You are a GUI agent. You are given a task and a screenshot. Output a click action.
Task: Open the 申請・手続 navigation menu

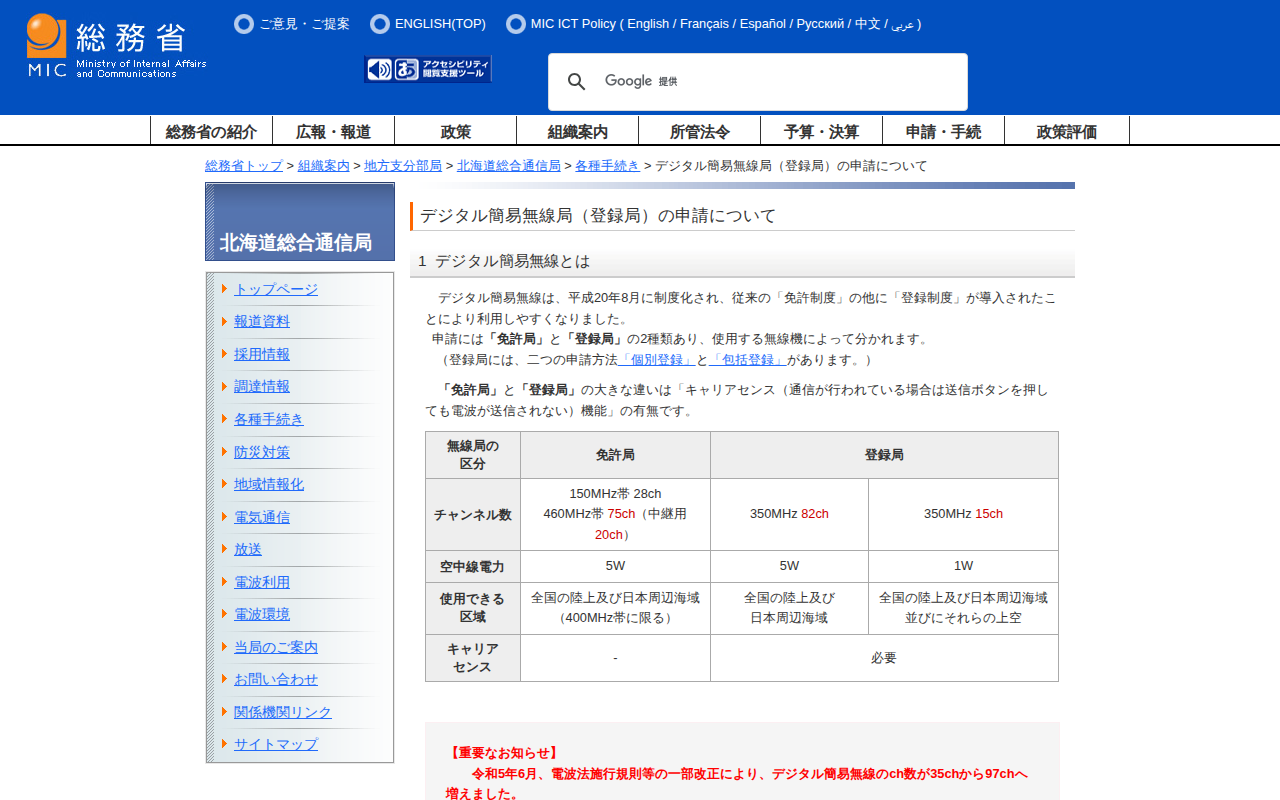(943, 131)
